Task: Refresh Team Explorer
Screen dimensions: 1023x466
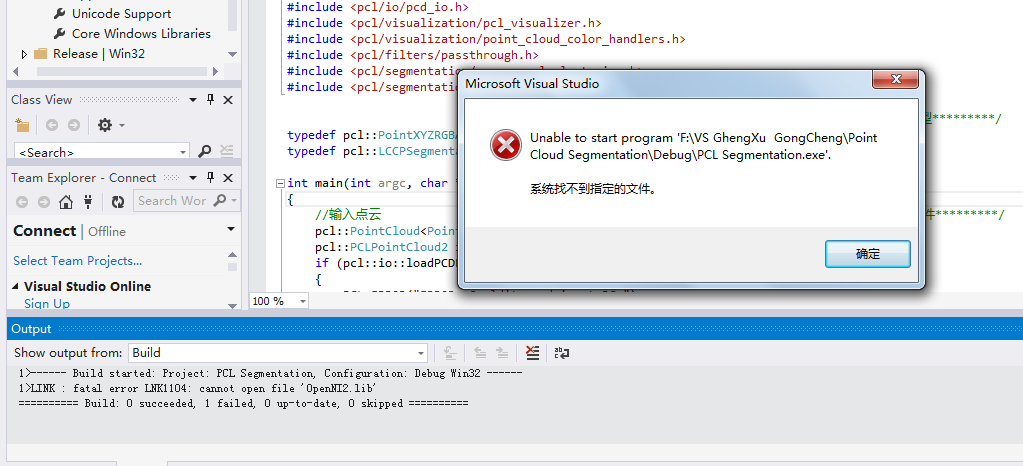Action: point(117,202)
